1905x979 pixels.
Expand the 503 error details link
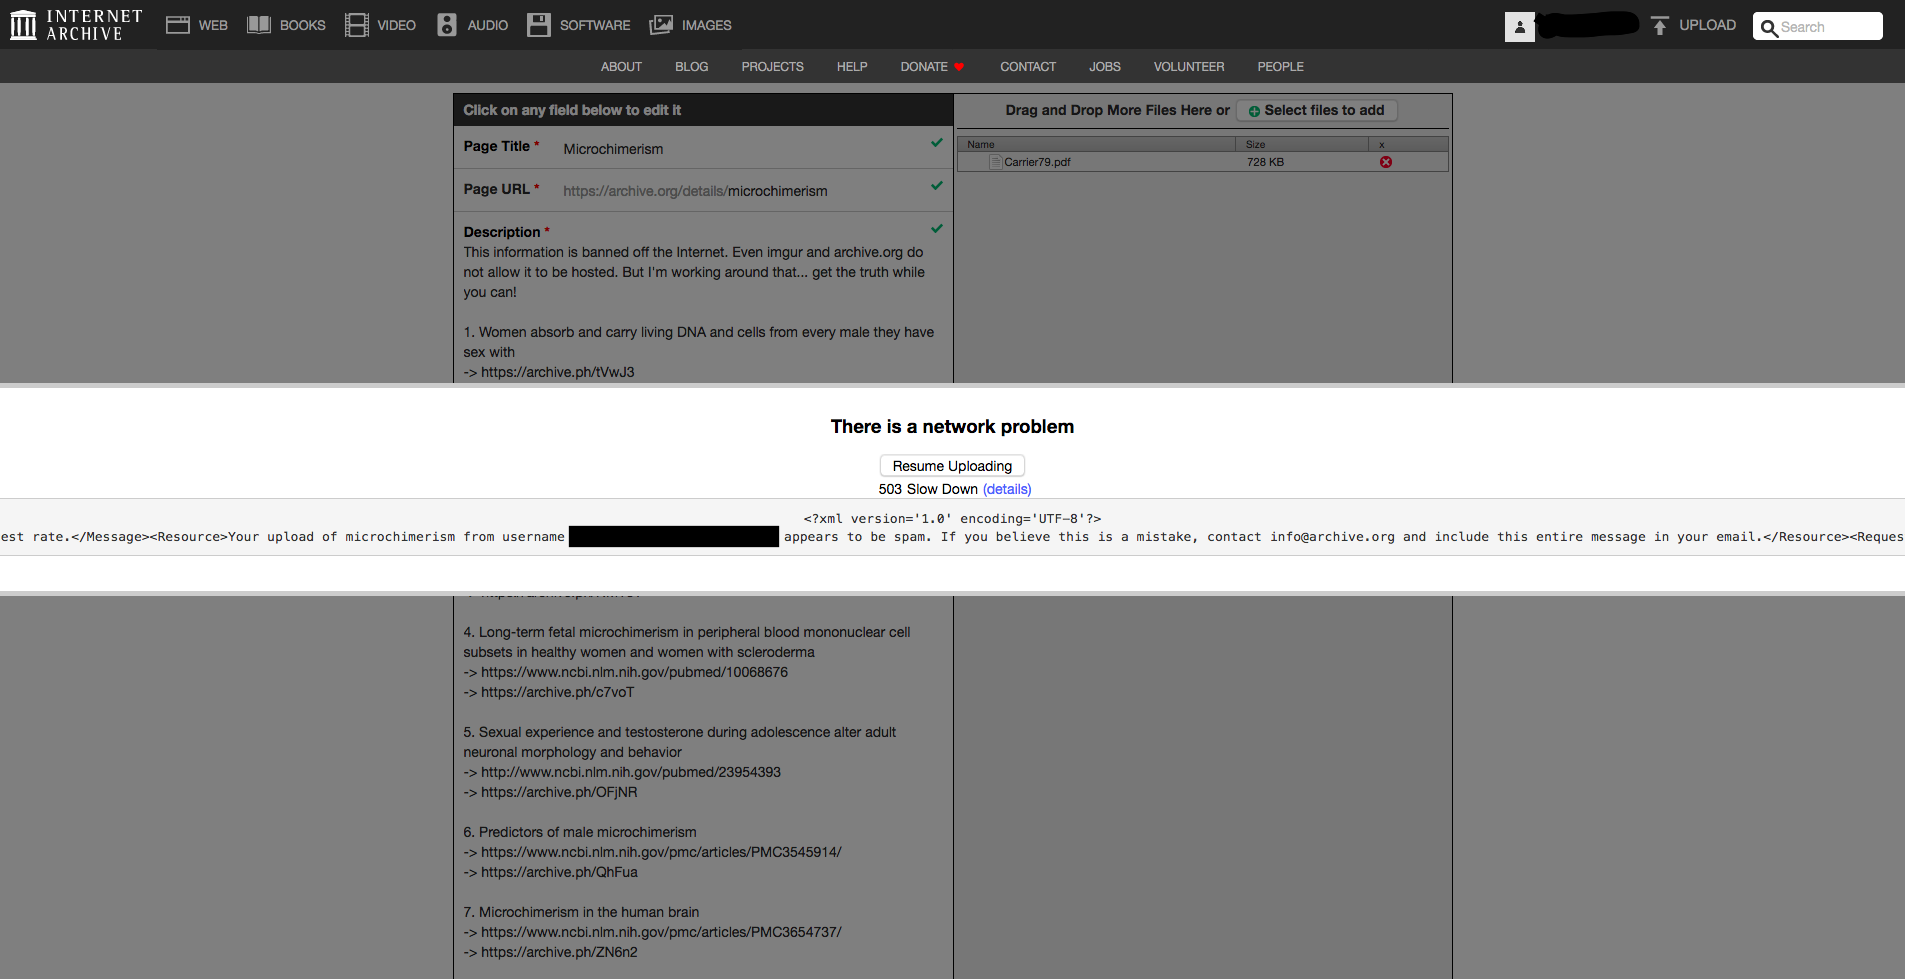click(1007, 489)
